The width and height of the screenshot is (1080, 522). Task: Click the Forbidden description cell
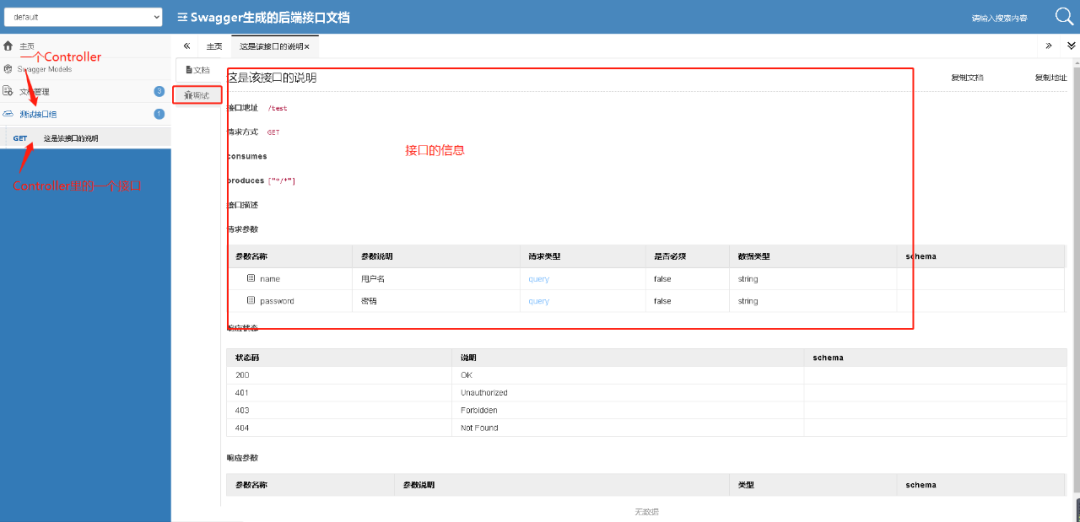pos(628,410)
